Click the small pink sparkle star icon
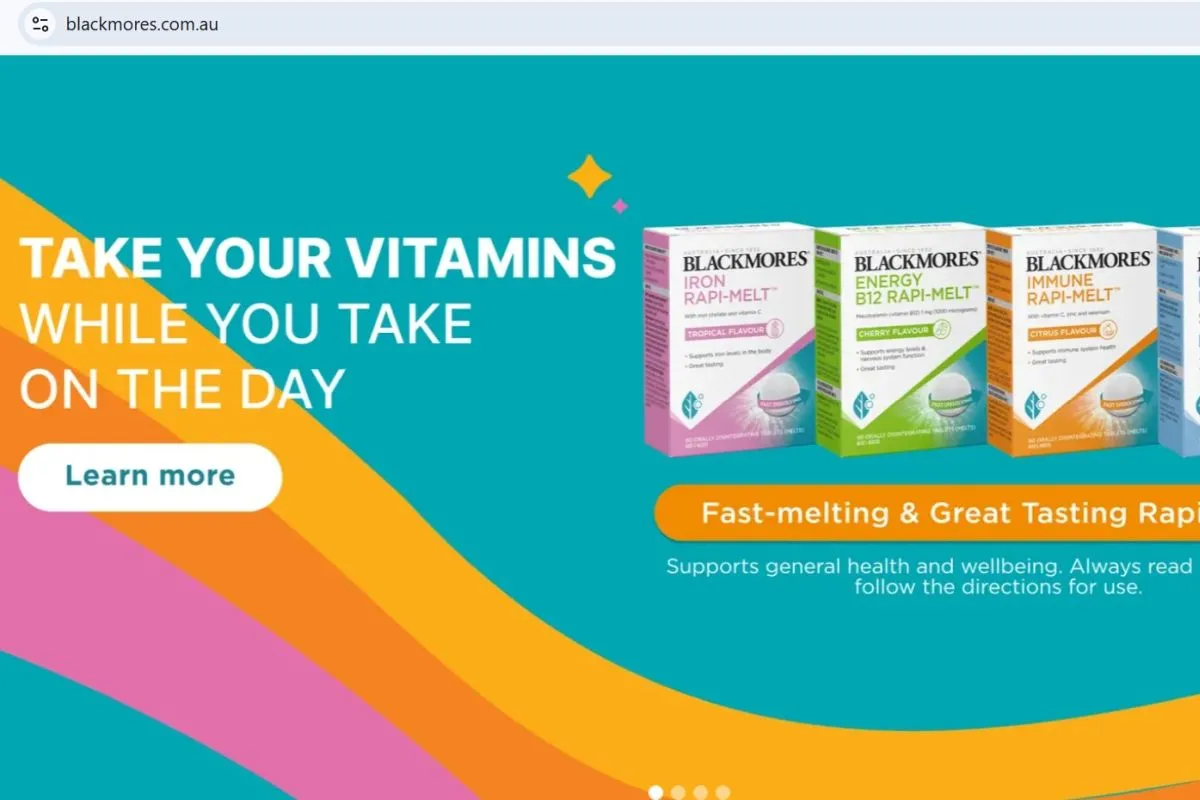Image resolution: width=1200 pixels, height=800 pixels. point(620,206)
